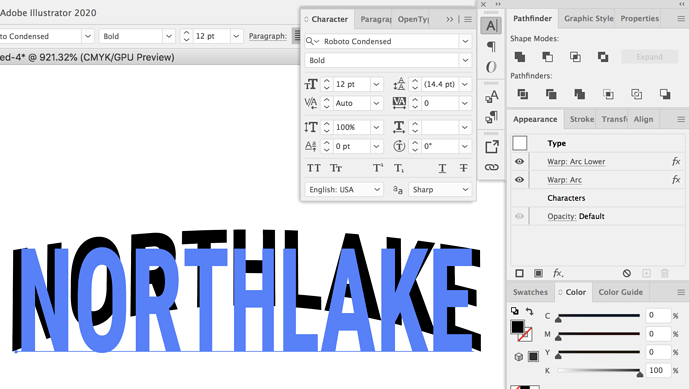Click the Minus Front shape mode icon
This screenshot has height=389, width=690.
[547, 57]
